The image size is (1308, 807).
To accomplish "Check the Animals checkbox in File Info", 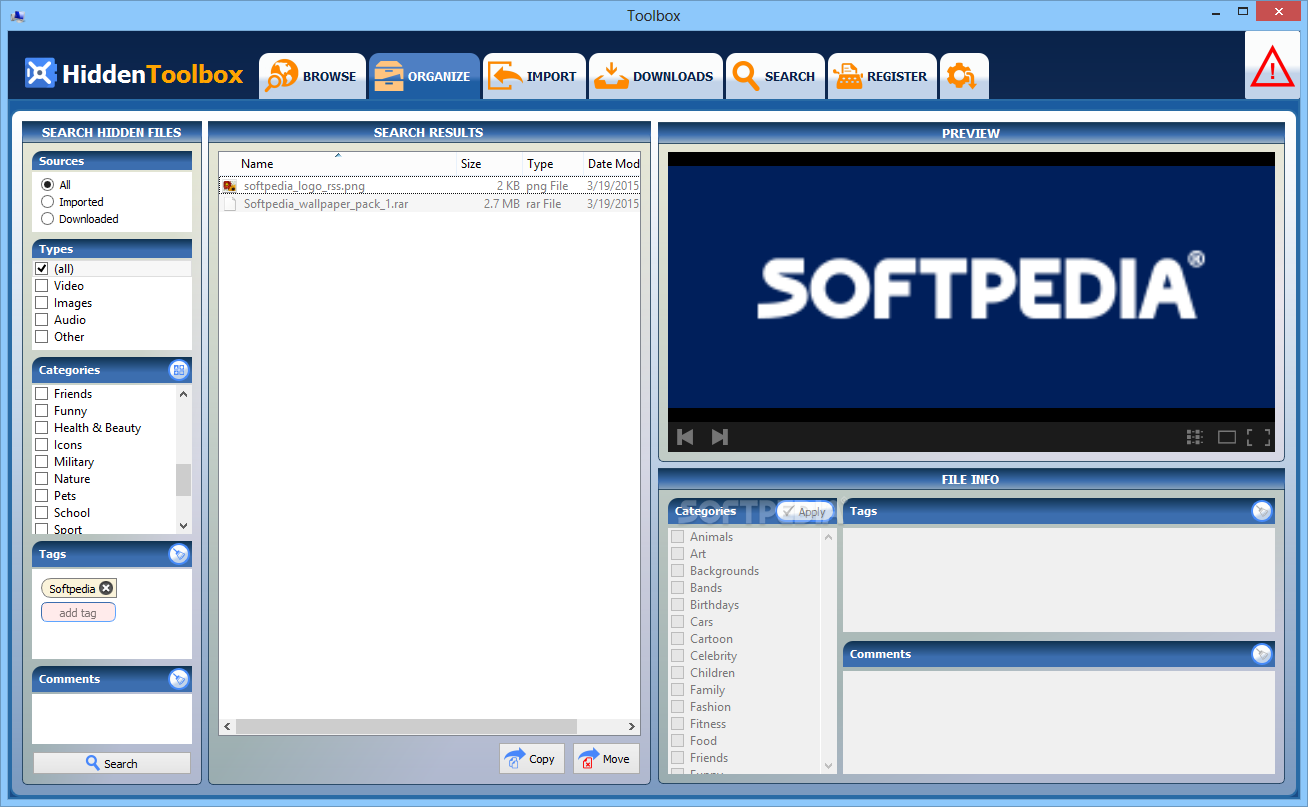I will coord(678,536).
